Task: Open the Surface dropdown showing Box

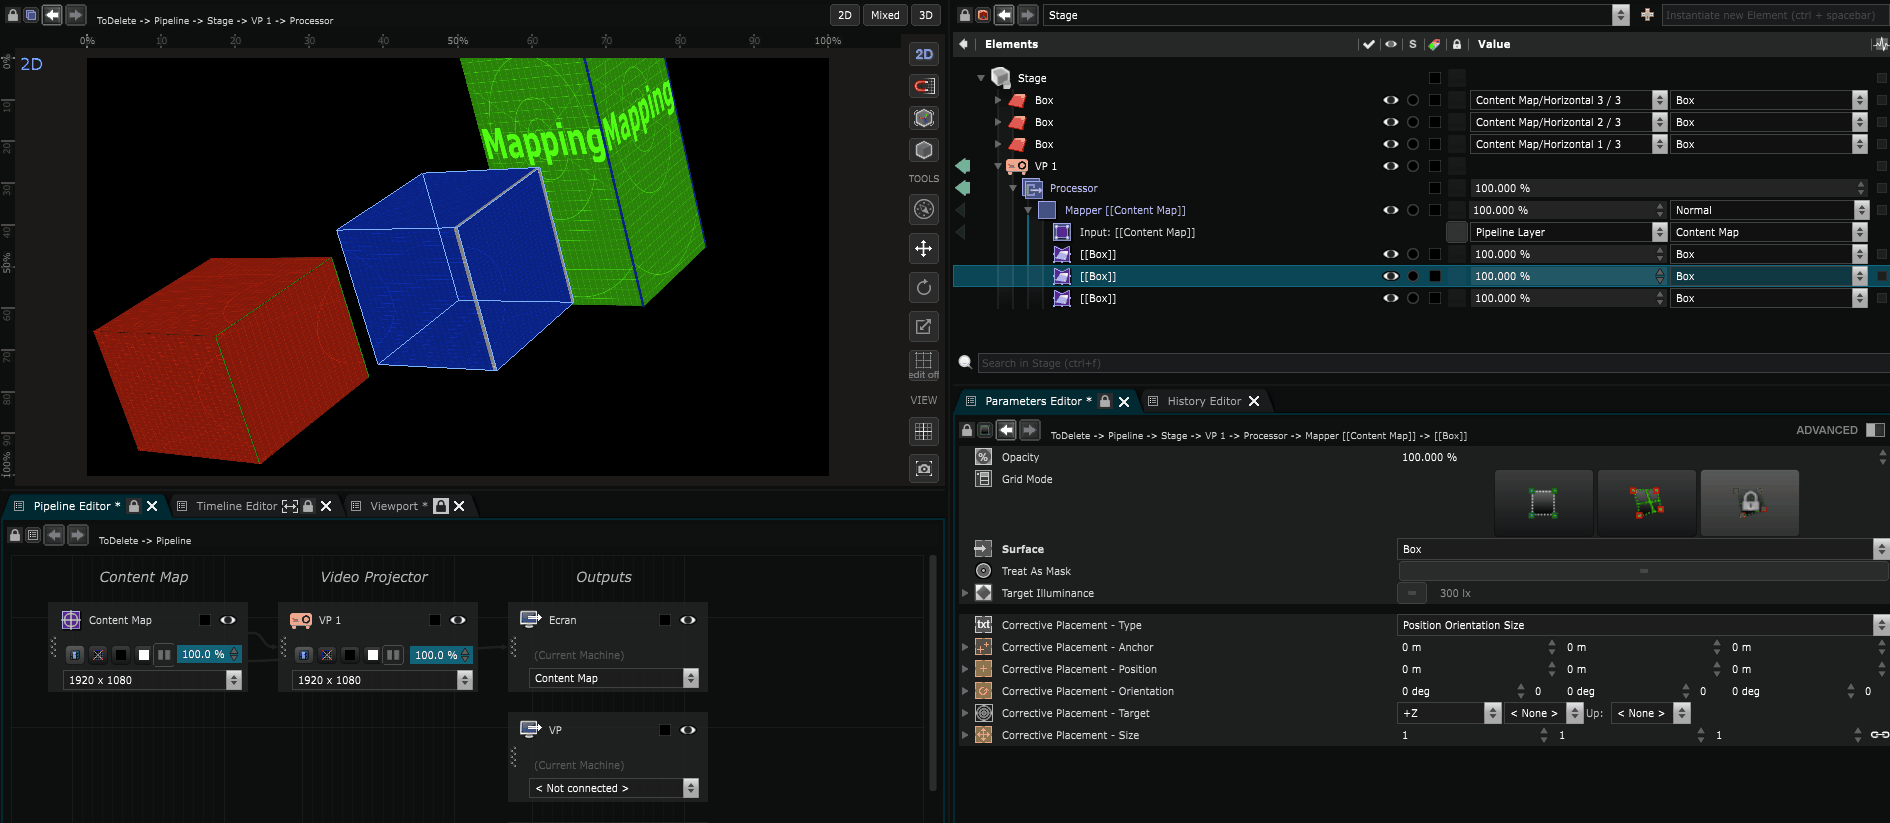Action: pyautogui.click(x=1642, y=549)
